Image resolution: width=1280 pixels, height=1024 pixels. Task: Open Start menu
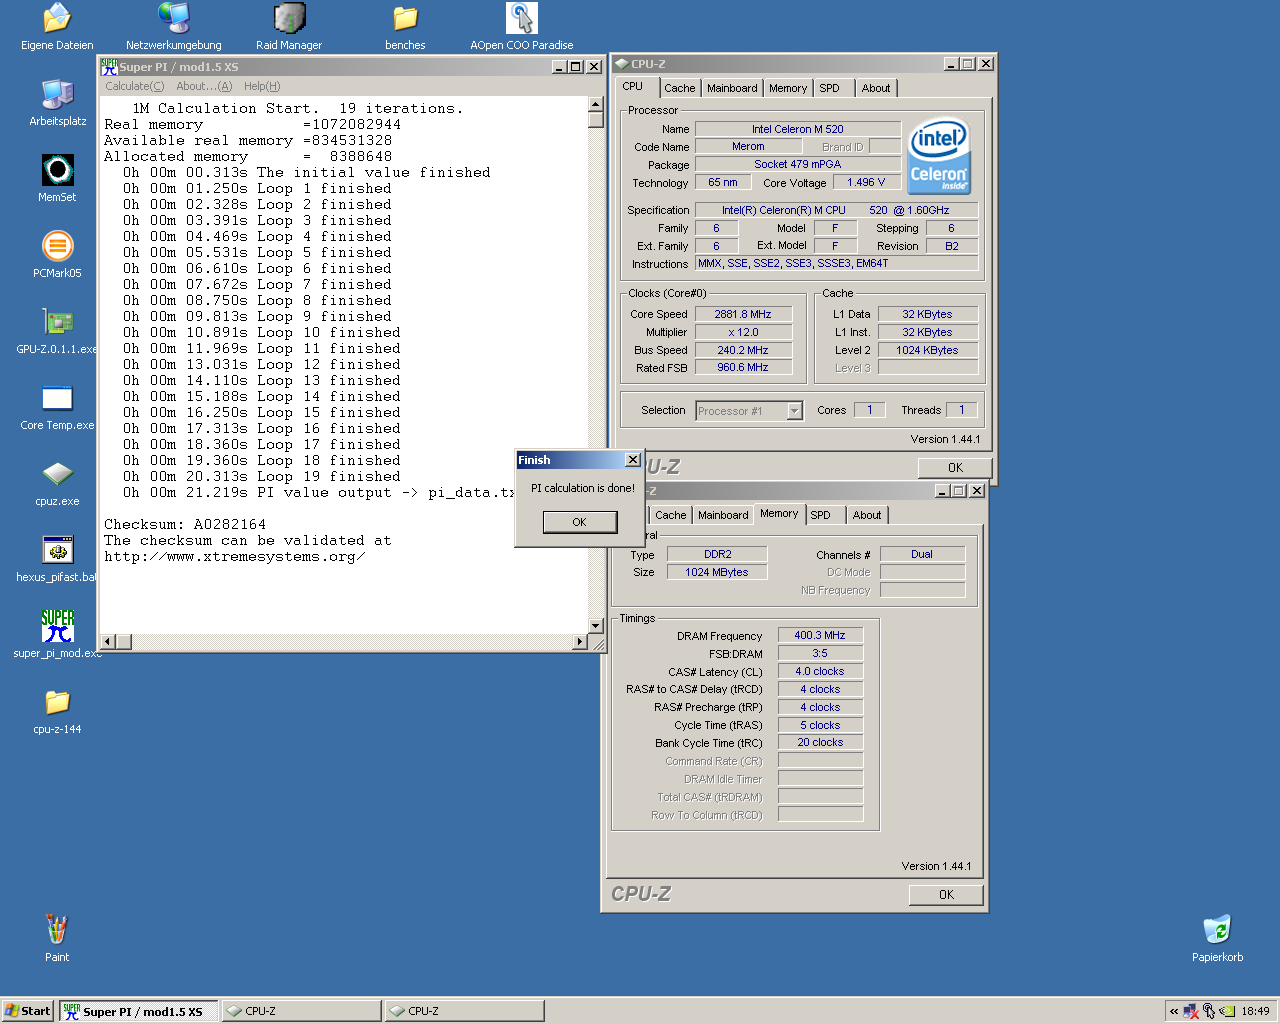27,1011
